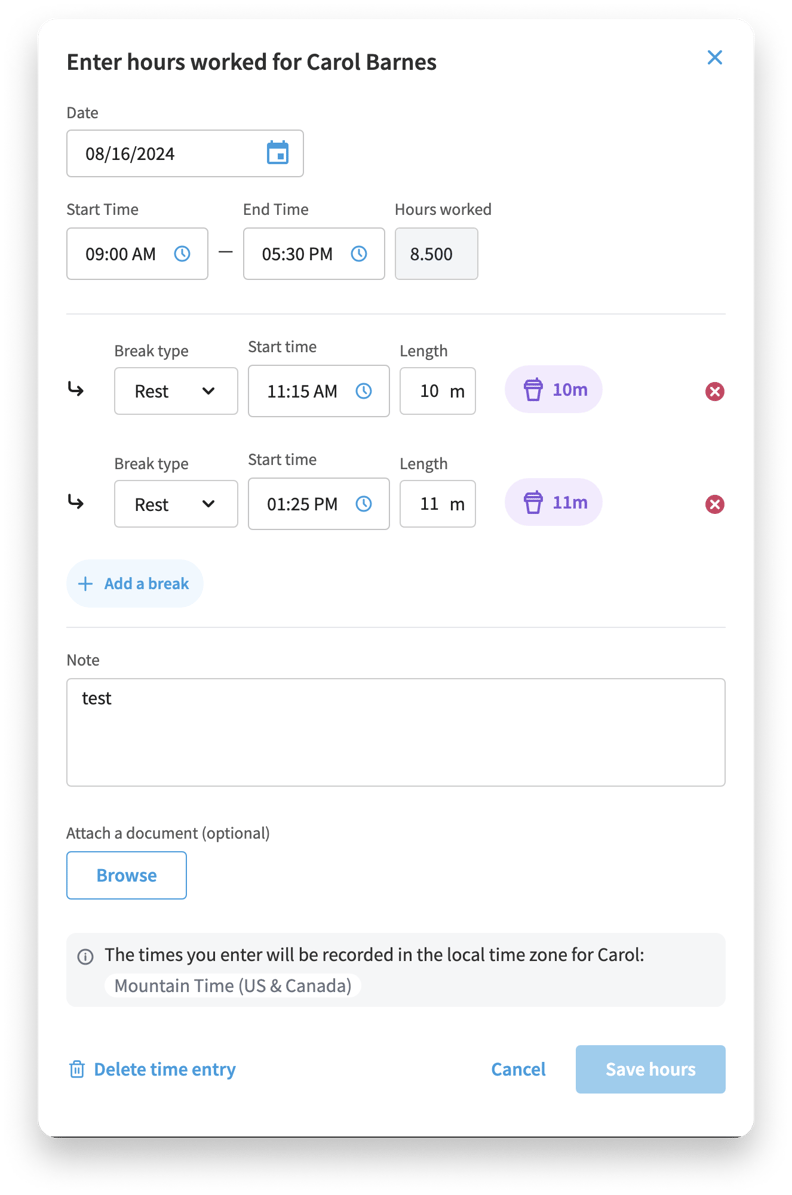Open the first Break type dropdown
The image size is (792, 1195).
pyautogui.click(x=176, y=391)
